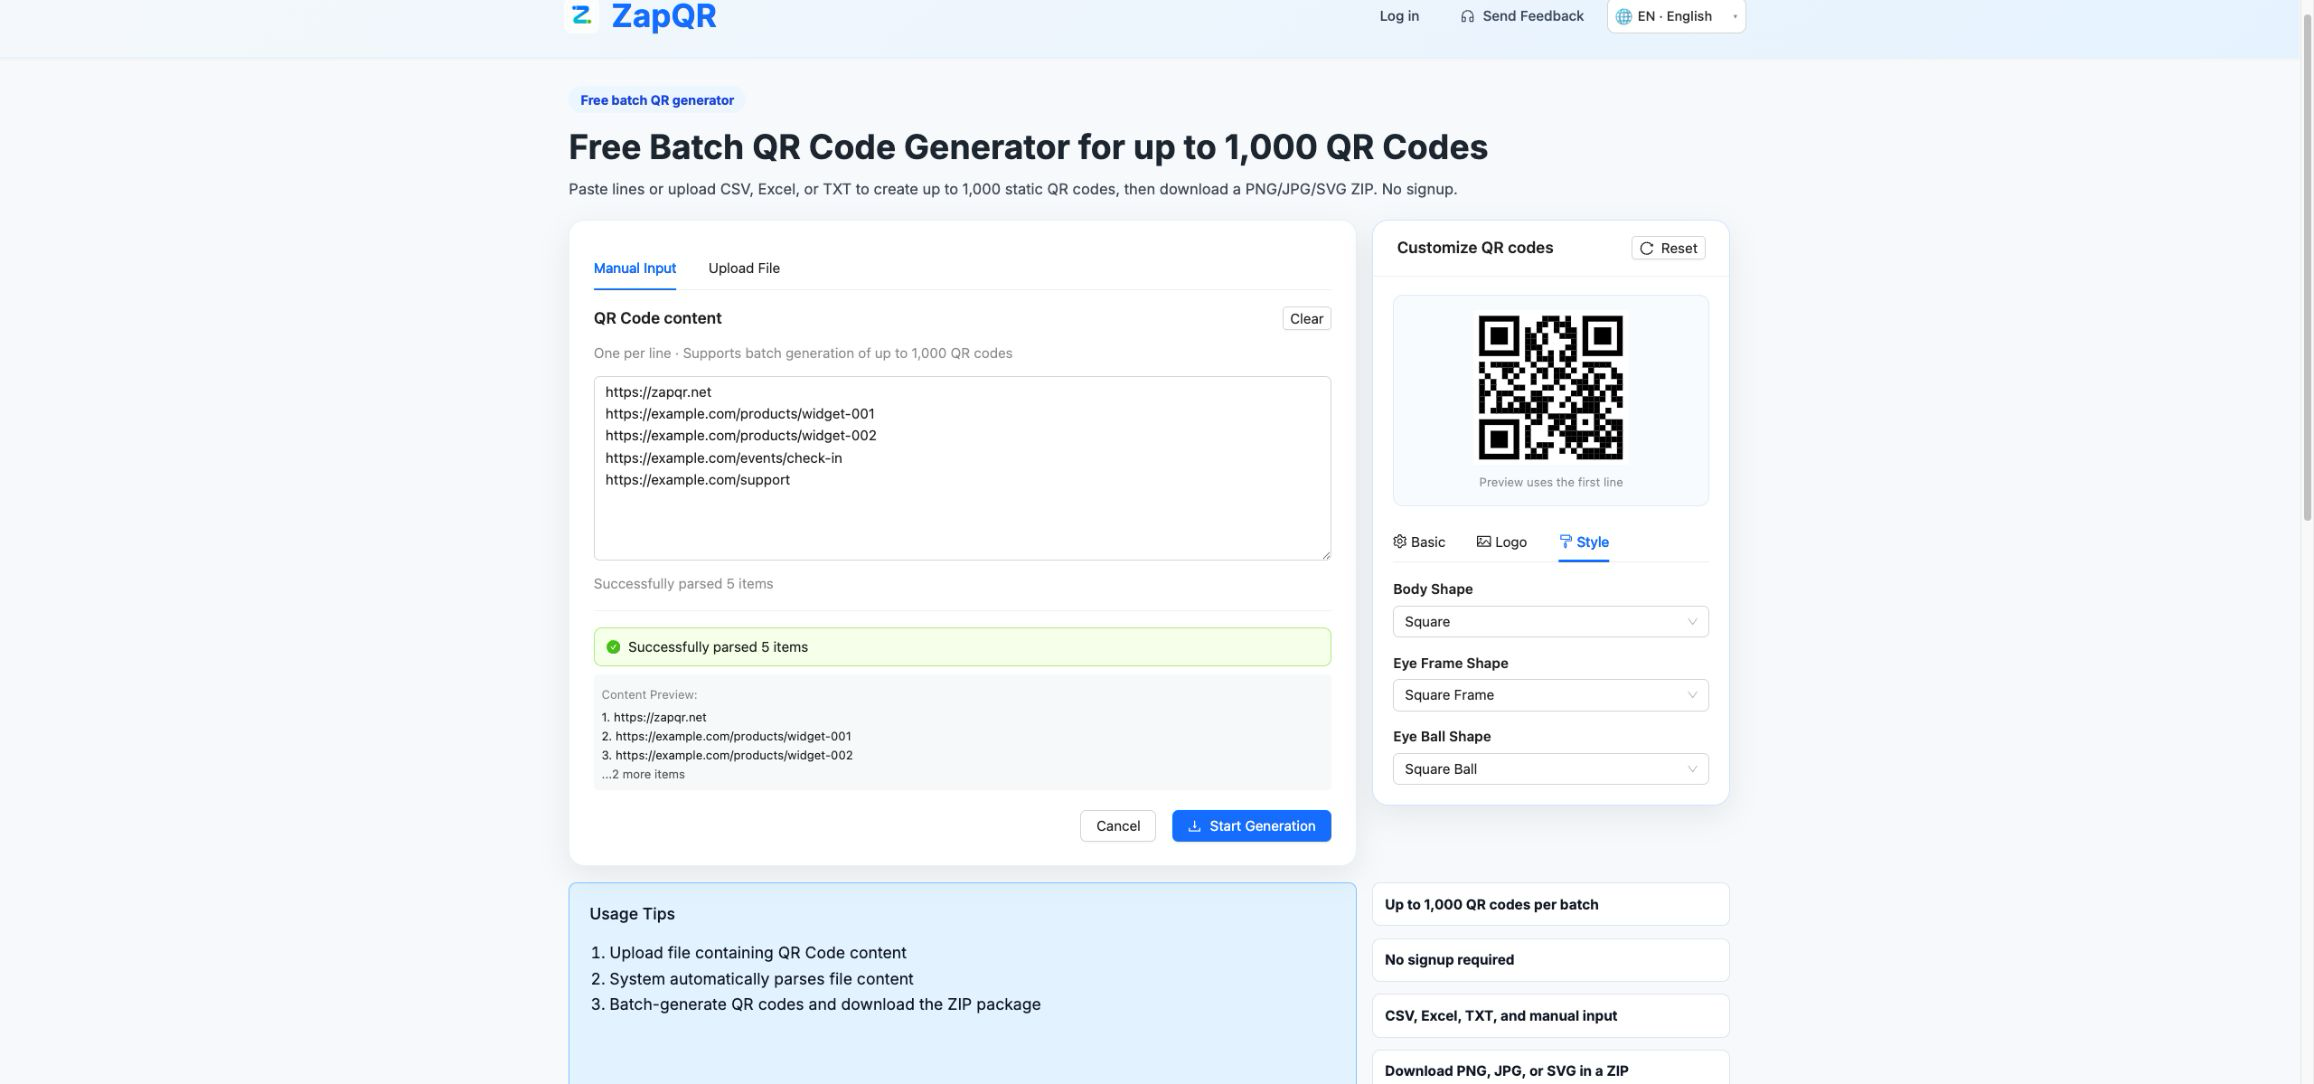Viewport: 2314px width, 1084px height.
Task: Click the 'CSV, Excel, TXT, and manual input' card
Action: point(1550,1016)
